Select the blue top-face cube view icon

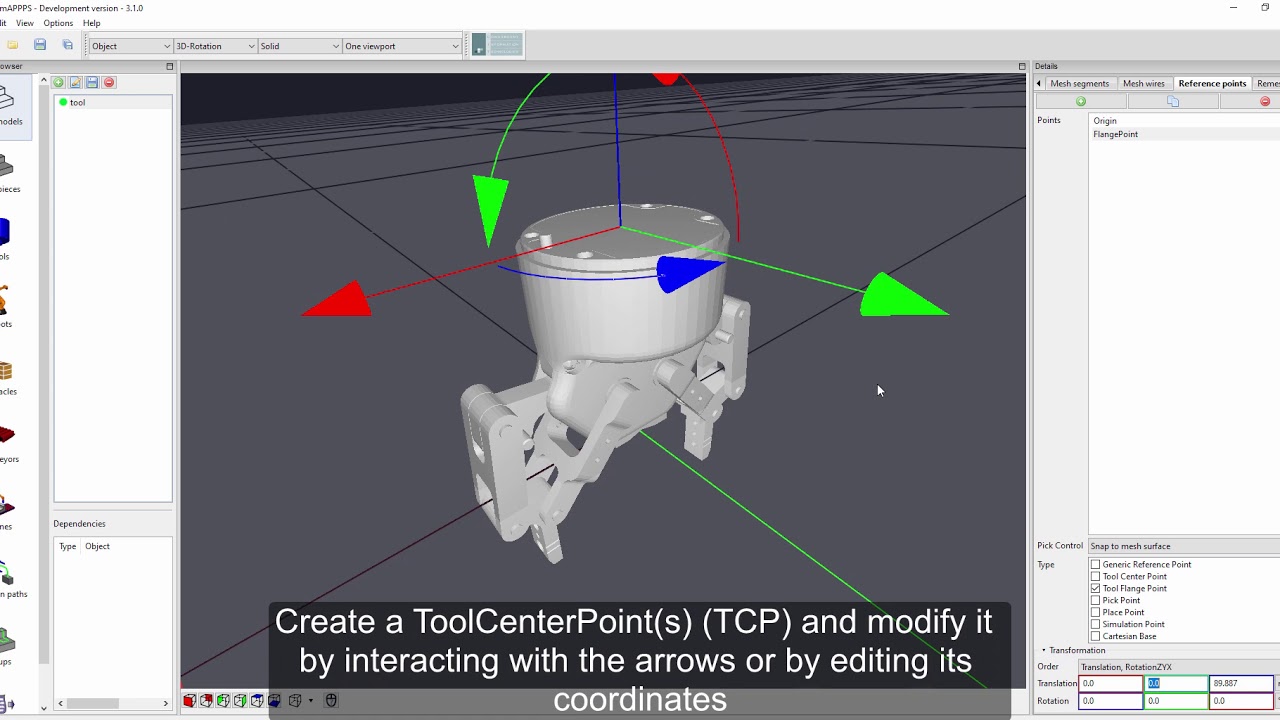click(257, 701)
